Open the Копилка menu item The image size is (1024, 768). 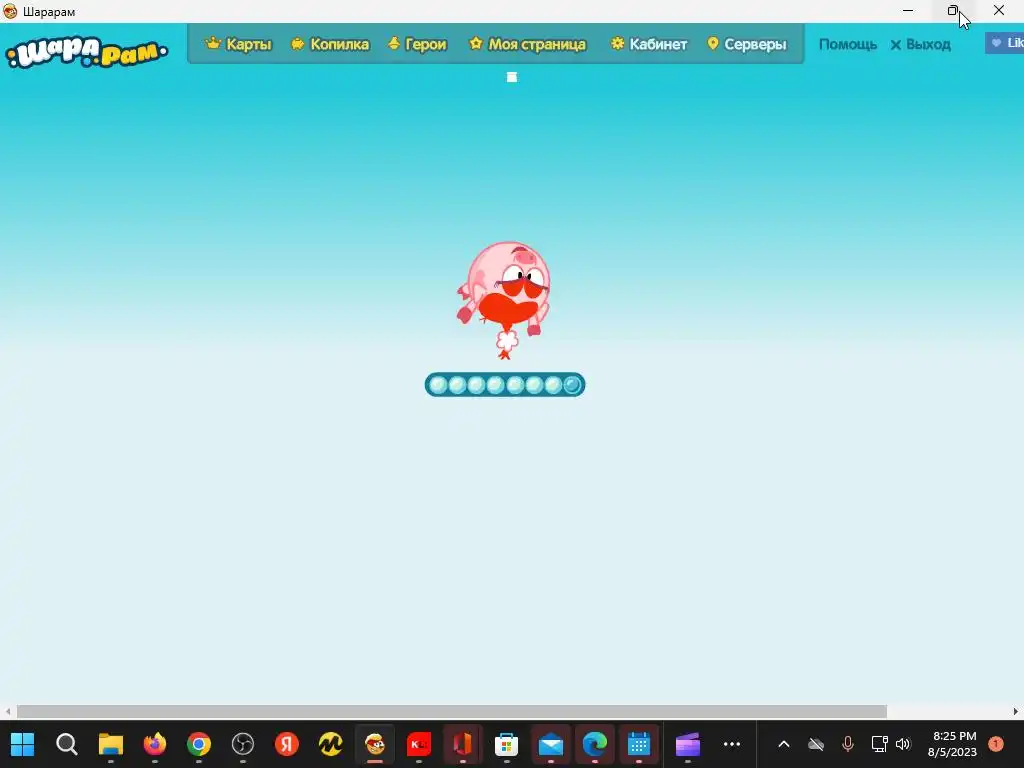tap(330, 44)
